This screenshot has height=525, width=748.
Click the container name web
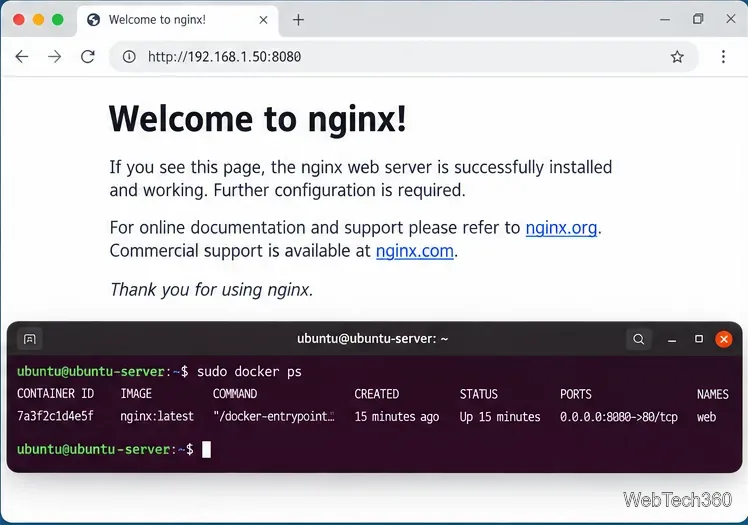(706, 417)
